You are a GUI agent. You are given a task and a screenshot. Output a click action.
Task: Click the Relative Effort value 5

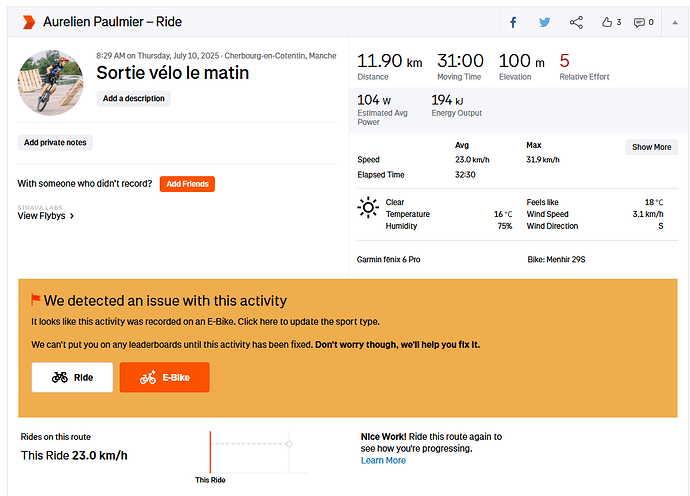pyautogui.click(x=565, y=61)
